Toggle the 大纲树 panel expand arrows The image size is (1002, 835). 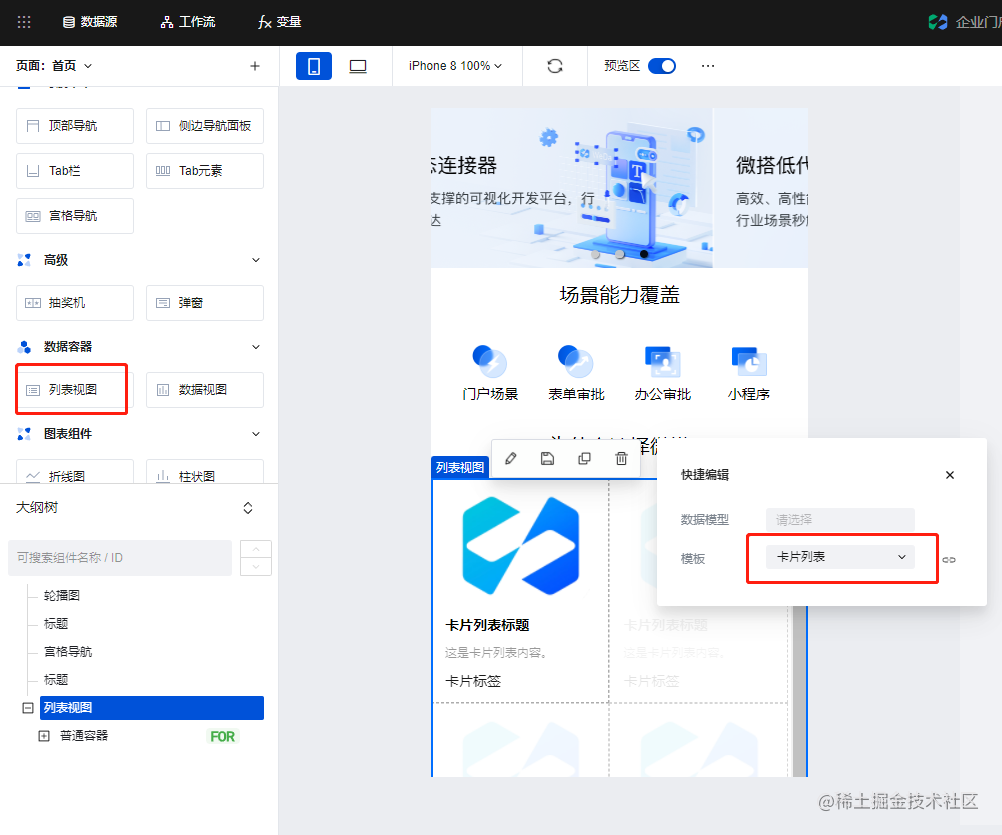(248, 508)
